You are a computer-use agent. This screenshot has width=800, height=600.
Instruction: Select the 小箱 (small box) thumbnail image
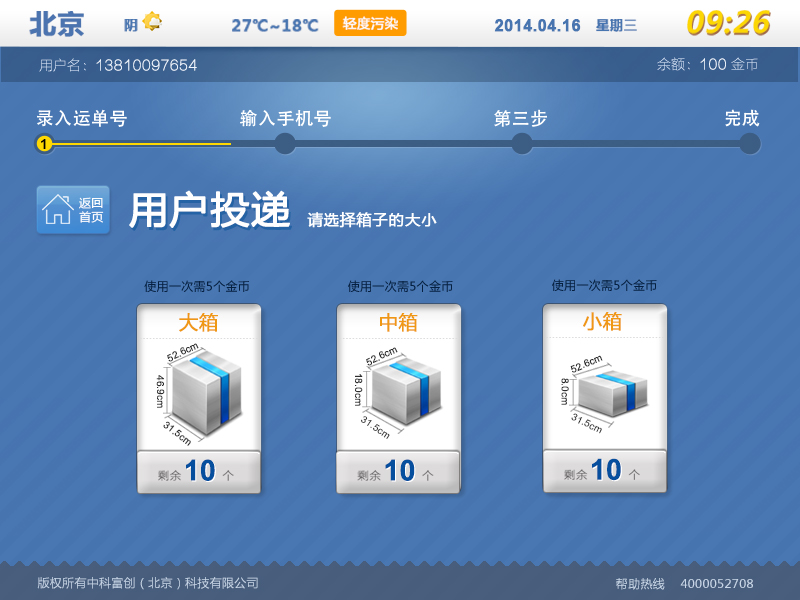coord(605,390)
